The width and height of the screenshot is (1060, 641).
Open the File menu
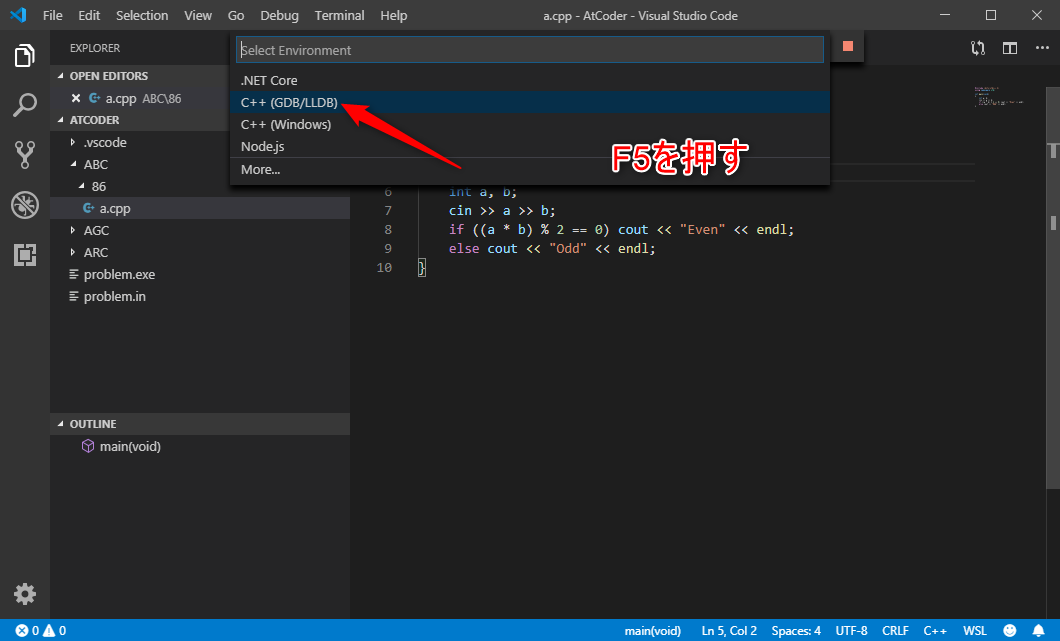[52, 16]
